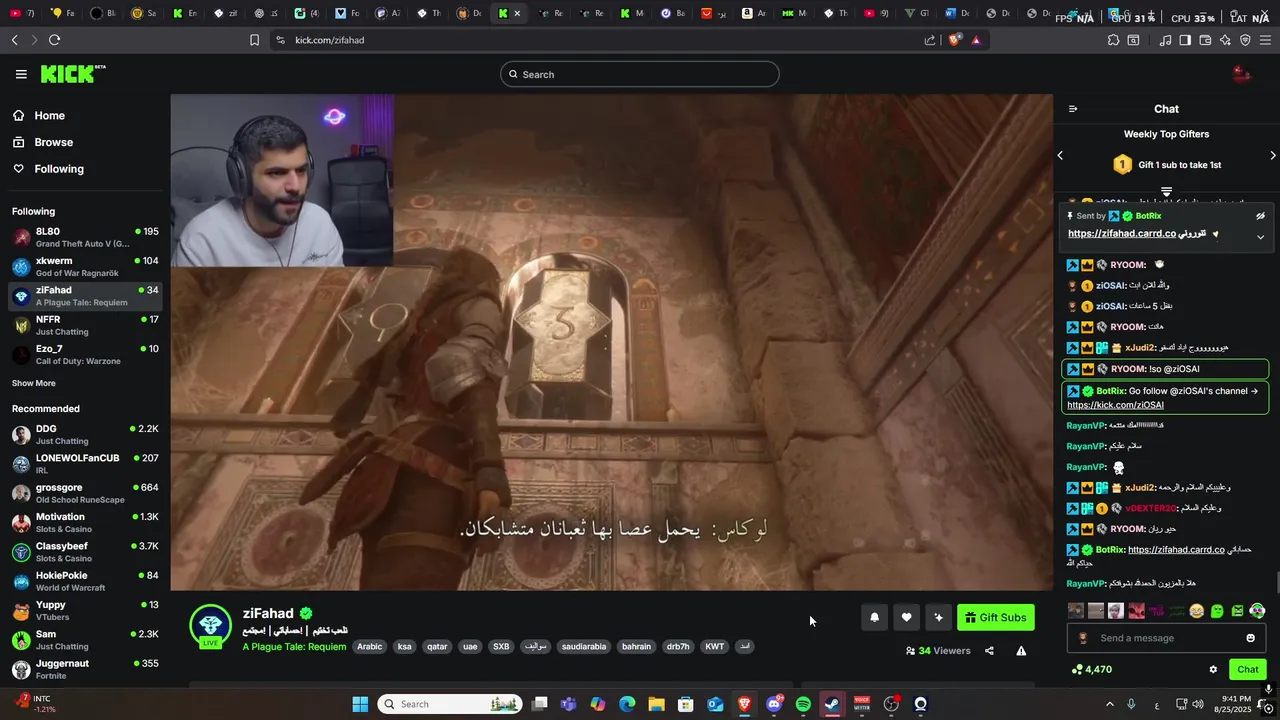Image resolution: width=1280 pixels, height=720 pixels.
Task: Click the A Plague Tale: Requiem category link
Action: tap(294, 647)
